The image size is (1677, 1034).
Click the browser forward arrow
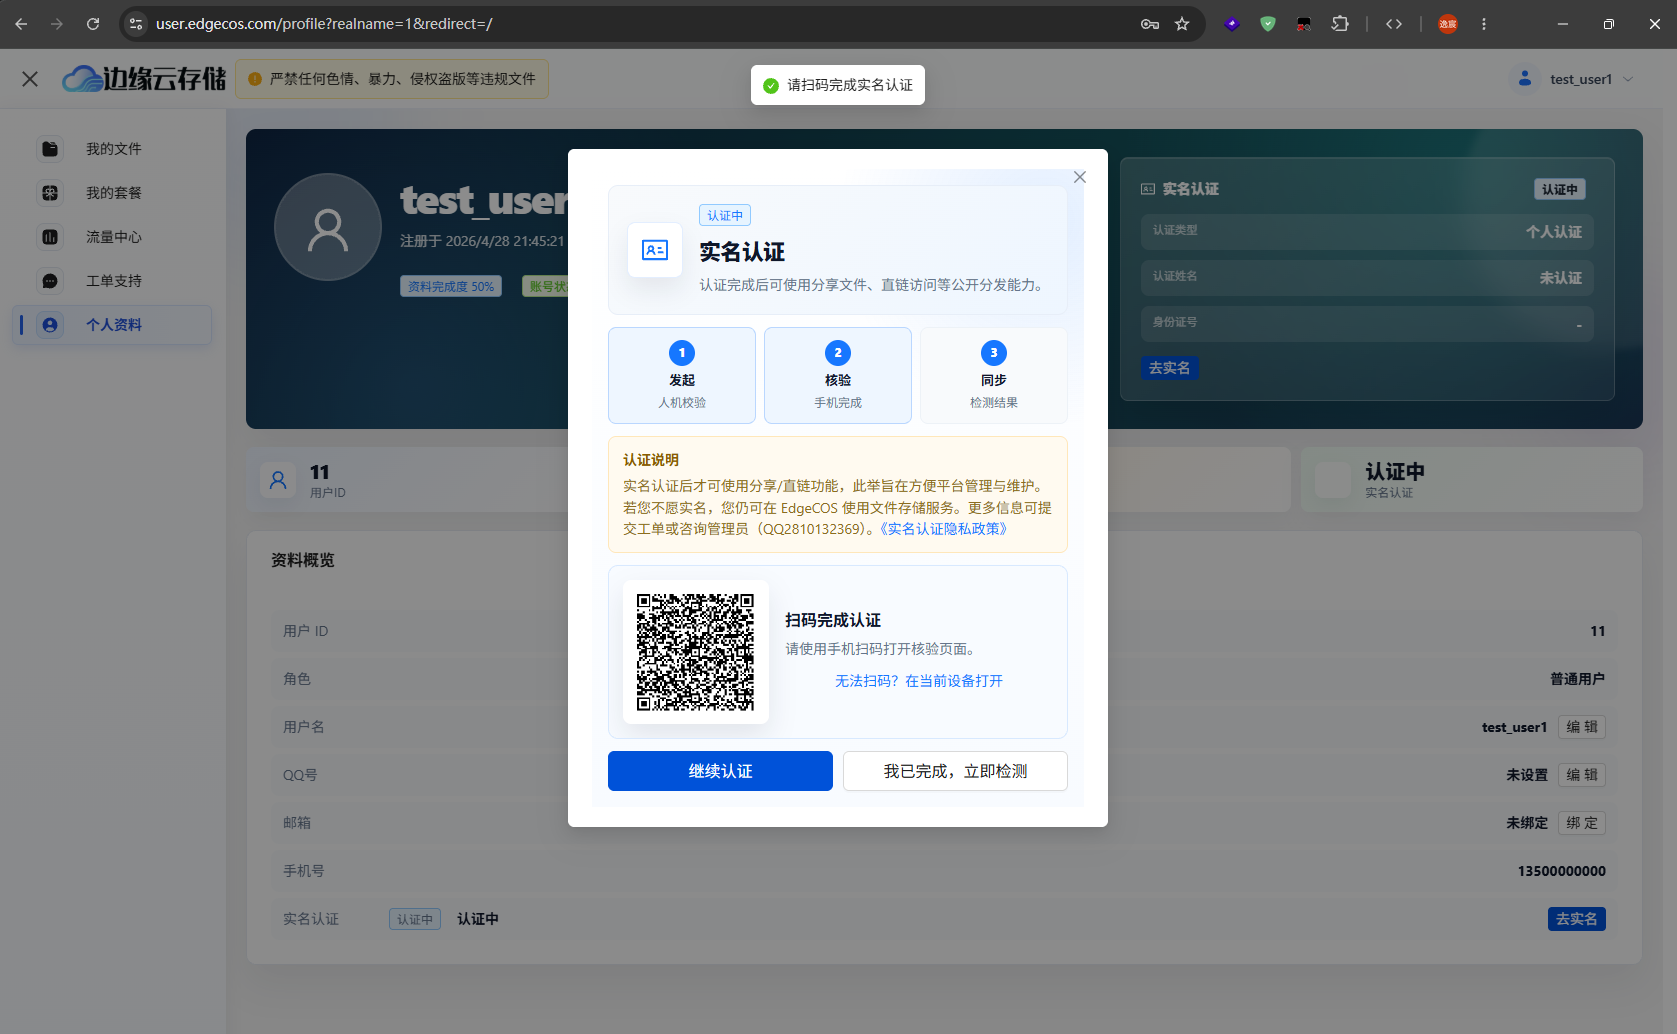(57, 24)
